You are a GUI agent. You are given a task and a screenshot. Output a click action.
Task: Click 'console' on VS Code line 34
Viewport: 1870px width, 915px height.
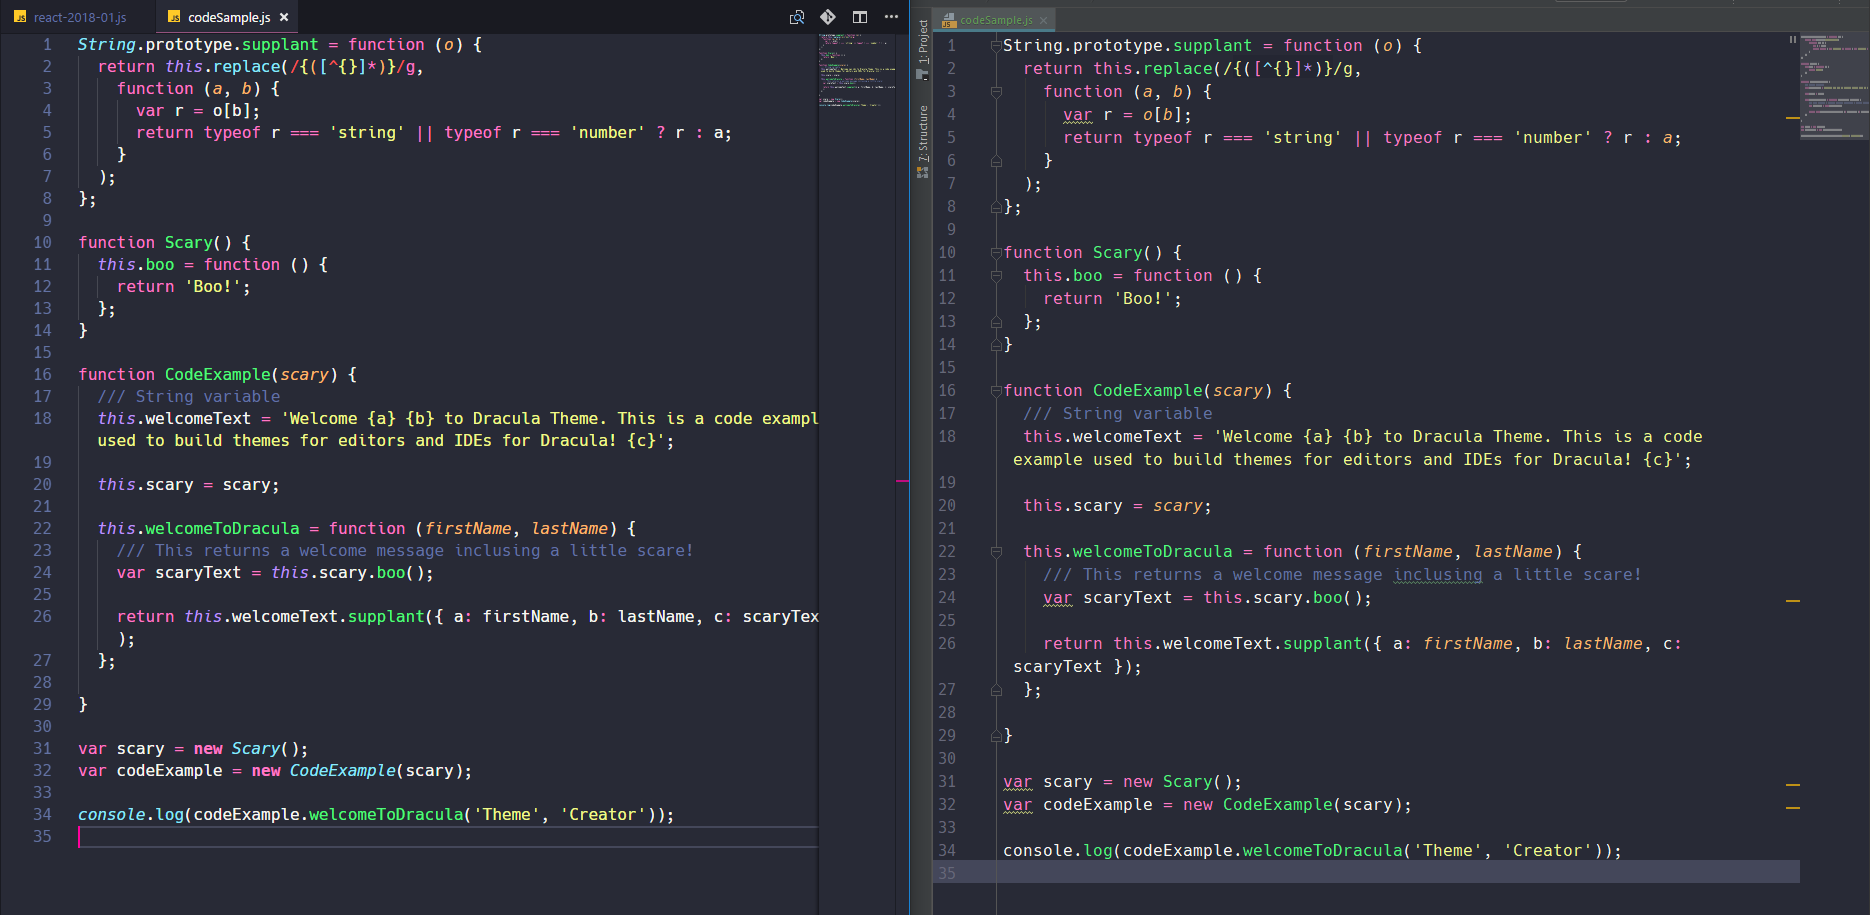coord(112,814)
